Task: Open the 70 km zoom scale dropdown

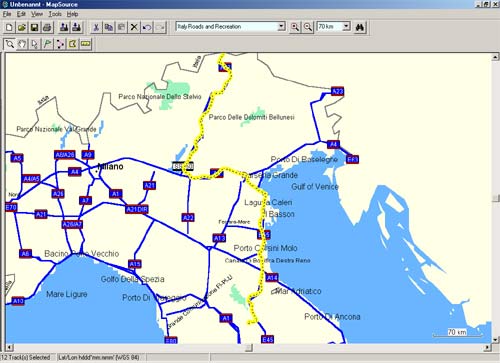Action: [334, 26]
